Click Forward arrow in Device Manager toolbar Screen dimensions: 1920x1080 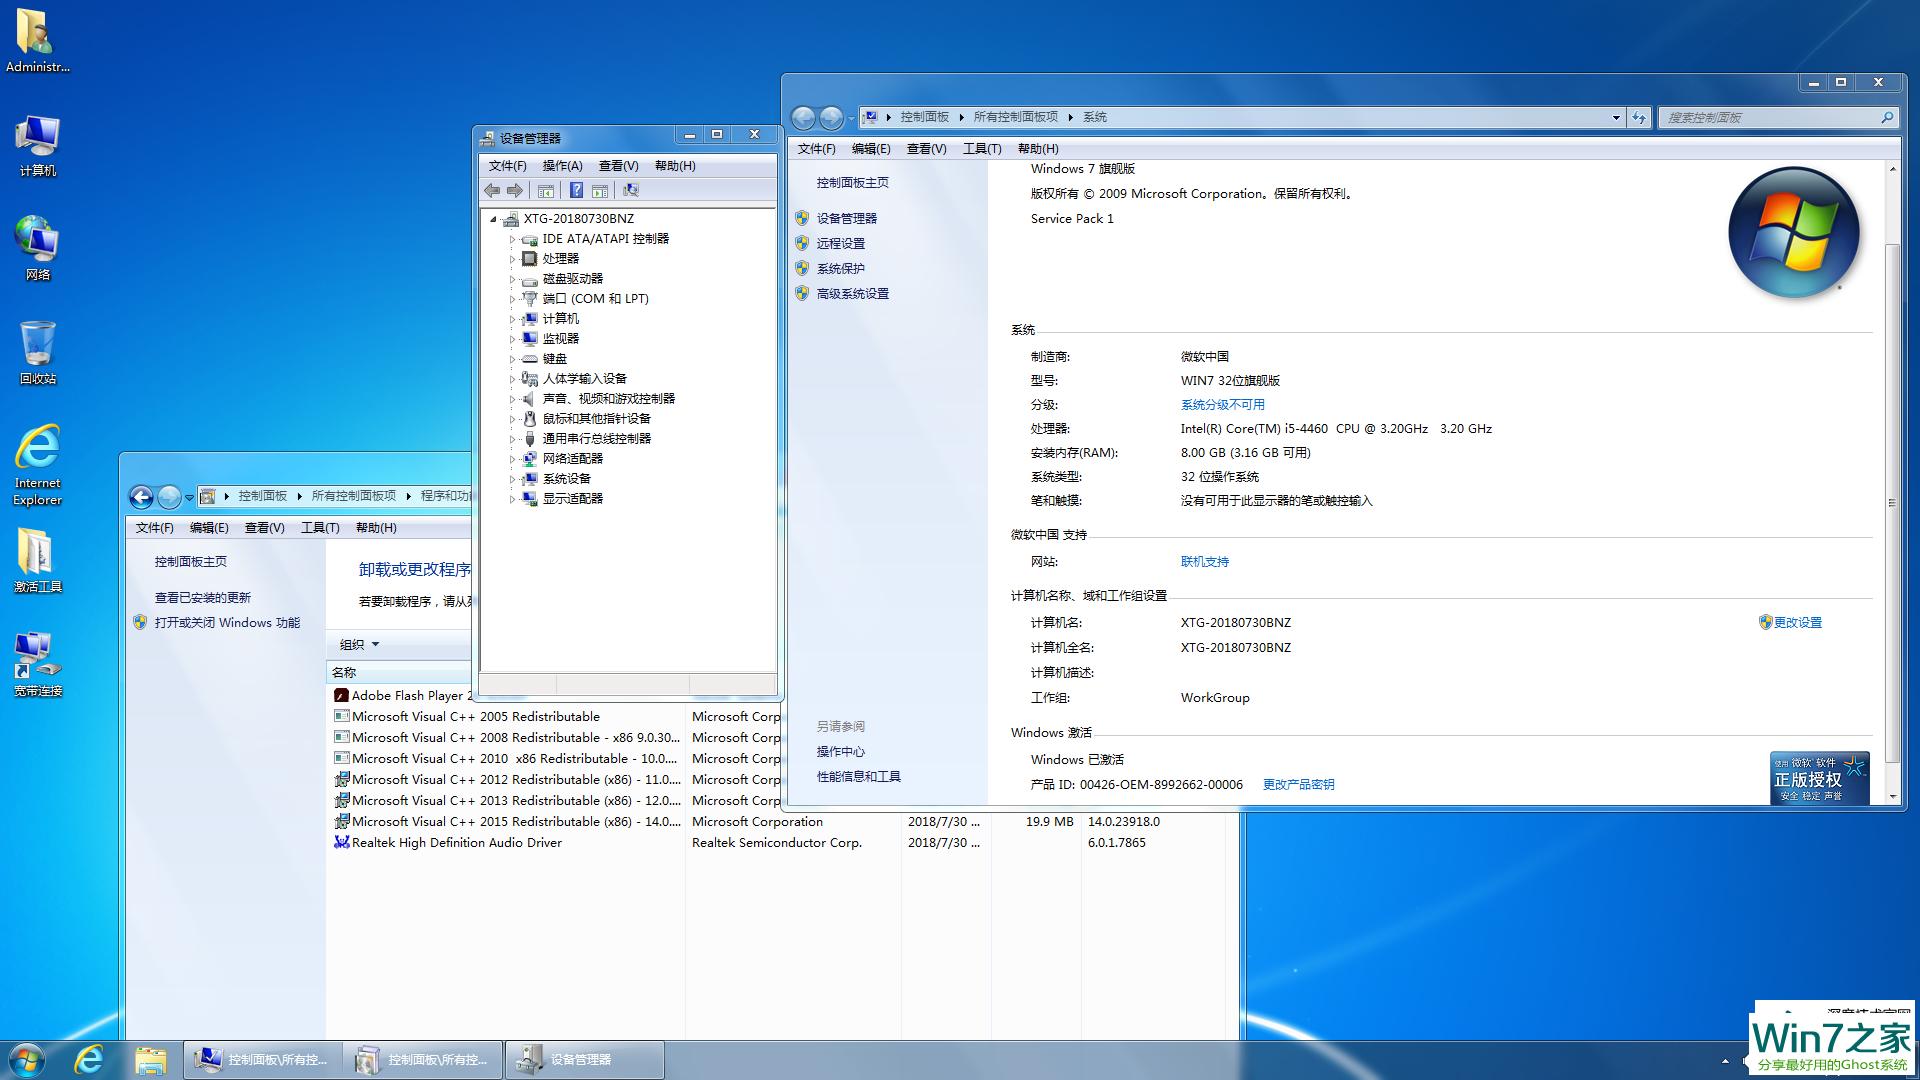click(x=514, y=190)
